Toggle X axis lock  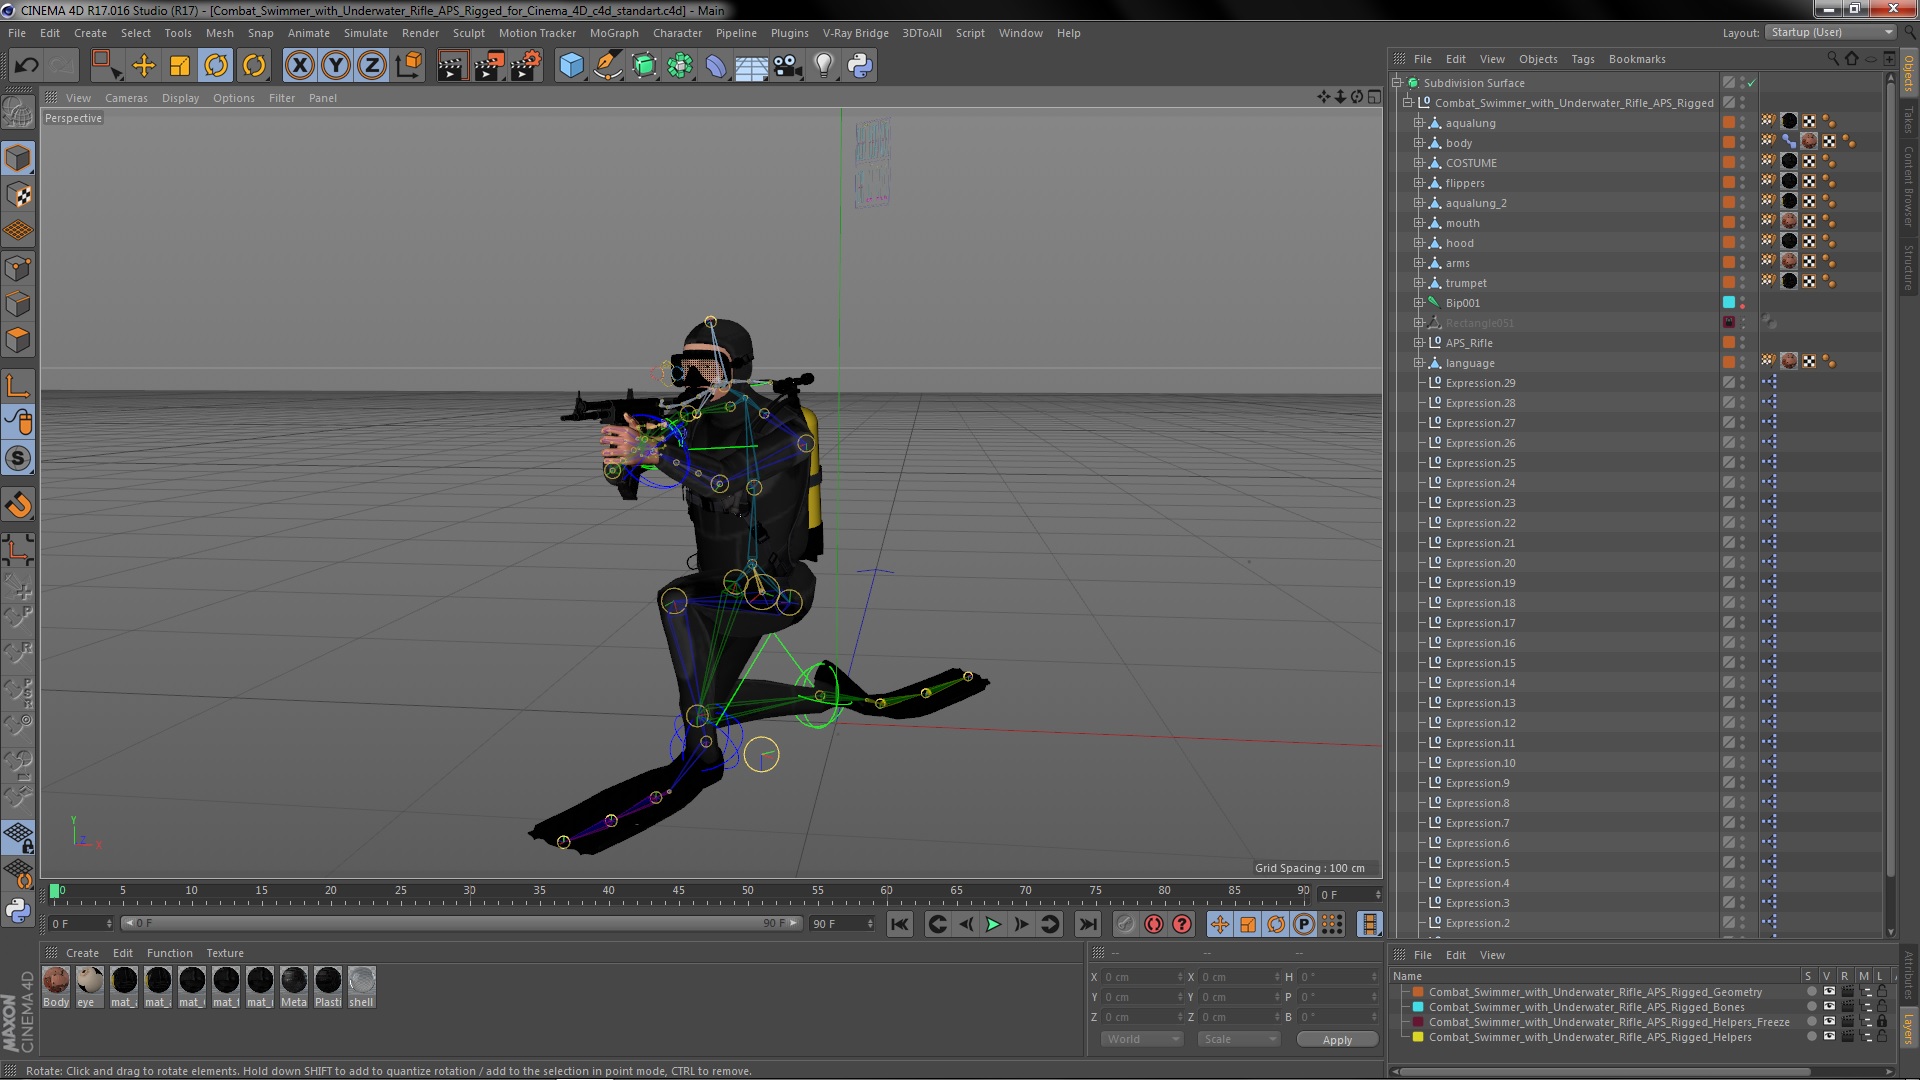[x=300, y=66]
